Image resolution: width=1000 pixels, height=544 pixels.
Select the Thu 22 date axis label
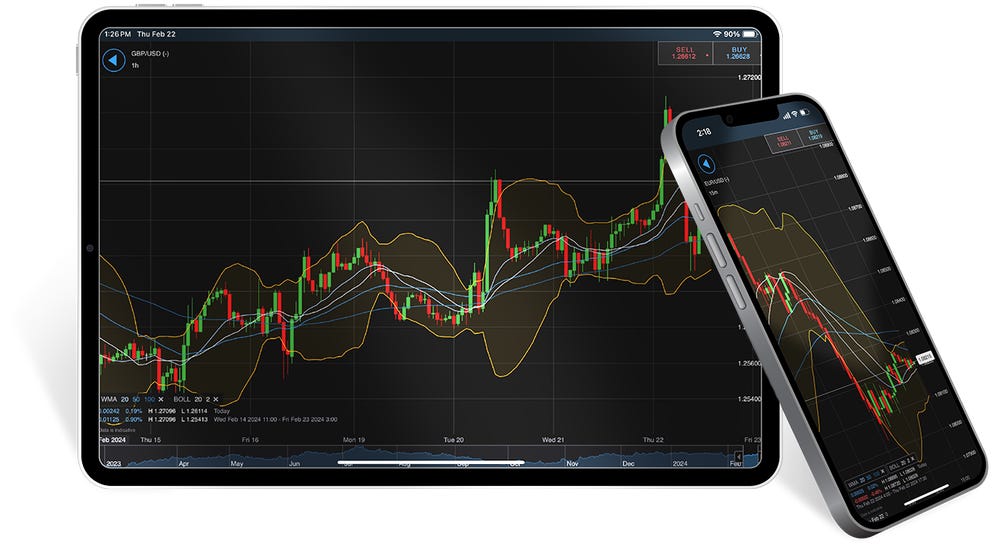(x=653, y=440)
